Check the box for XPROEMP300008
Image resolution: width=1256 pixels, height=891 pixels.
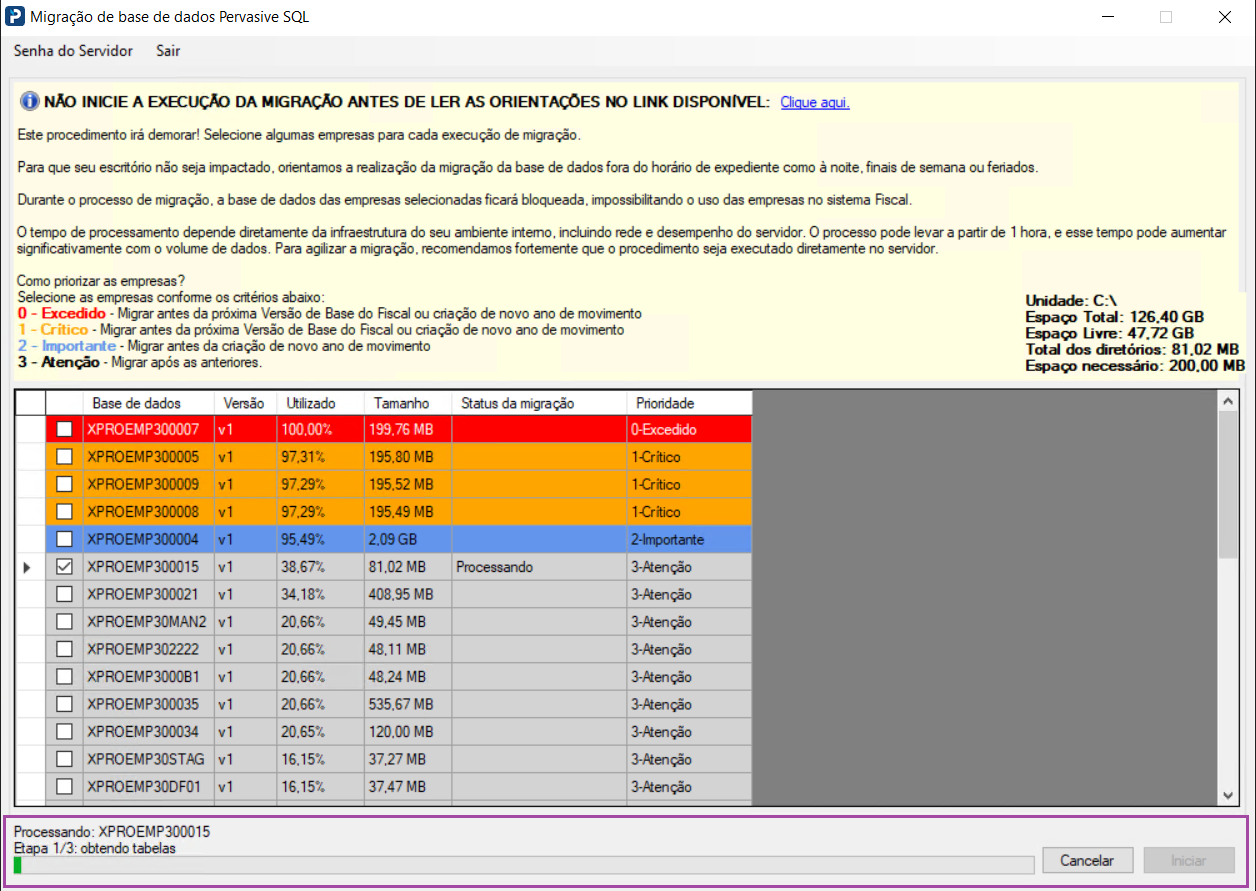pyautogui.click(x=64, y=512)
